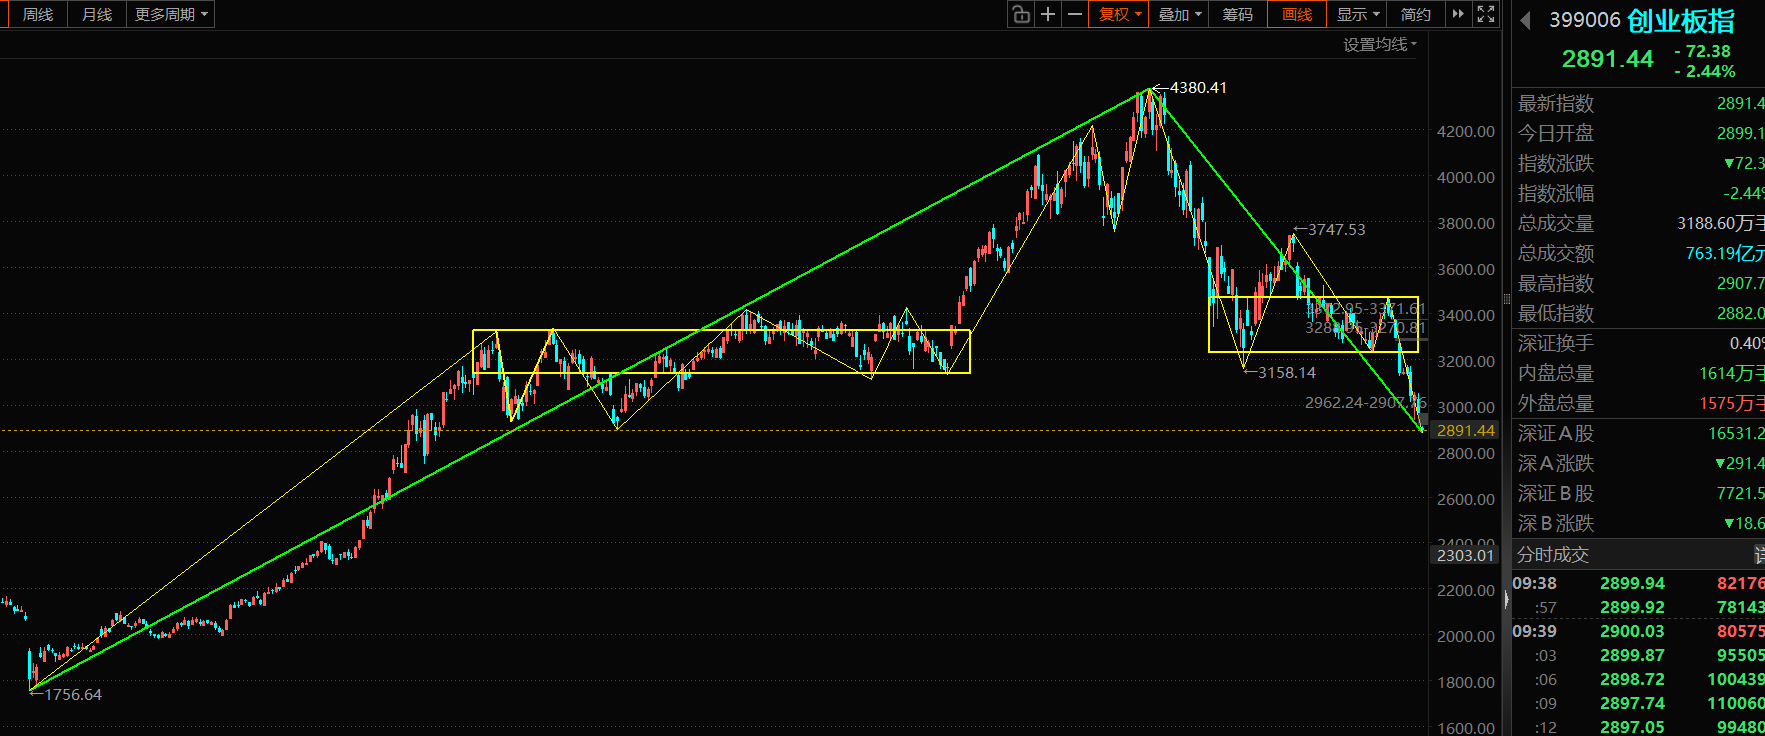The height and width of the screenshot is (736, 1765).
Task: Open 显示 display dropdown
Action: click(x=1358, y=14)
